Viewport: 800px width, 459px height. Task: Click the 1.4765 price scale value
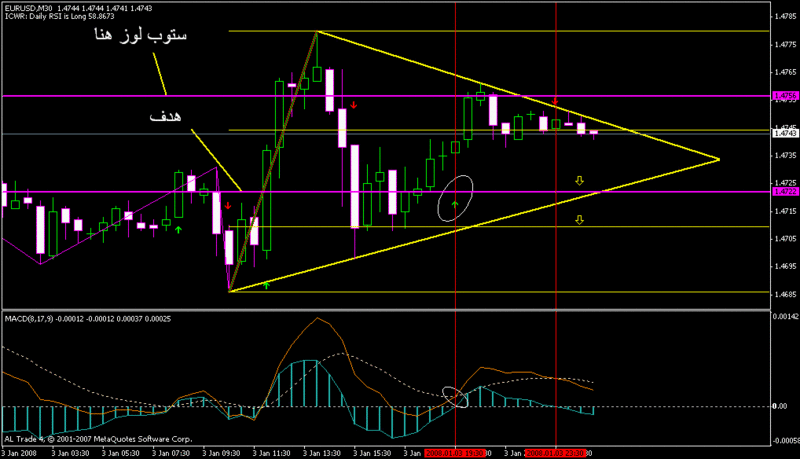tap(786, 72)
